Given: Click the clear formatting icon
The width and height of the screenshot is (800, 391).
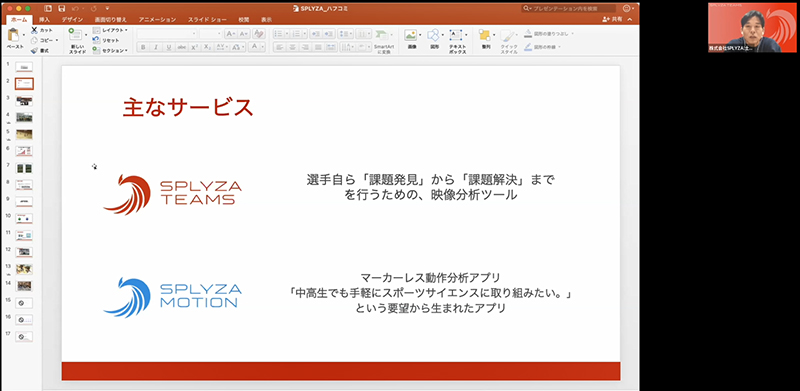Looking at the screenshot, I should pos(259,34).
